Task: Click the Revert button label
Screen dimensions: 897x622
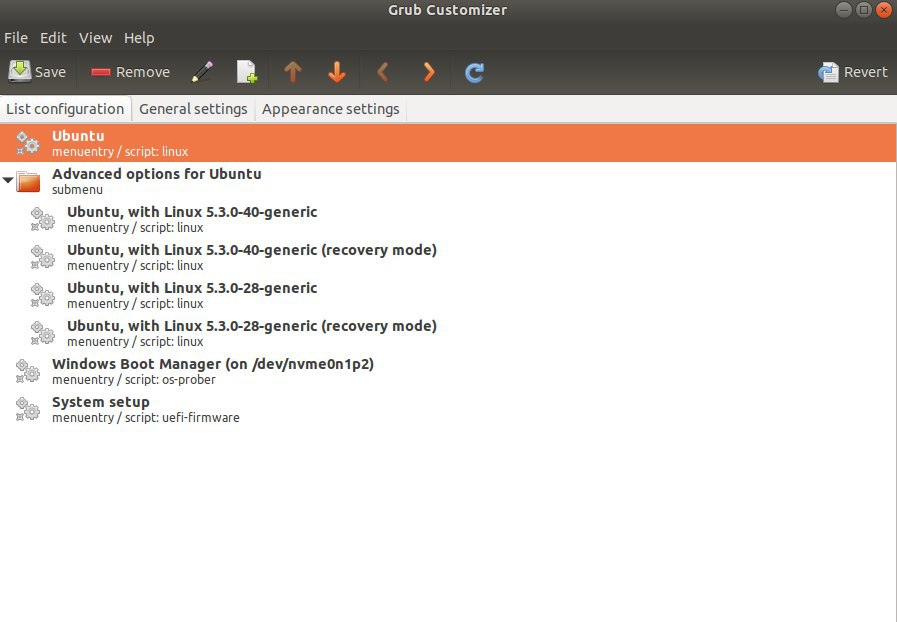Action: pos(866,72)
